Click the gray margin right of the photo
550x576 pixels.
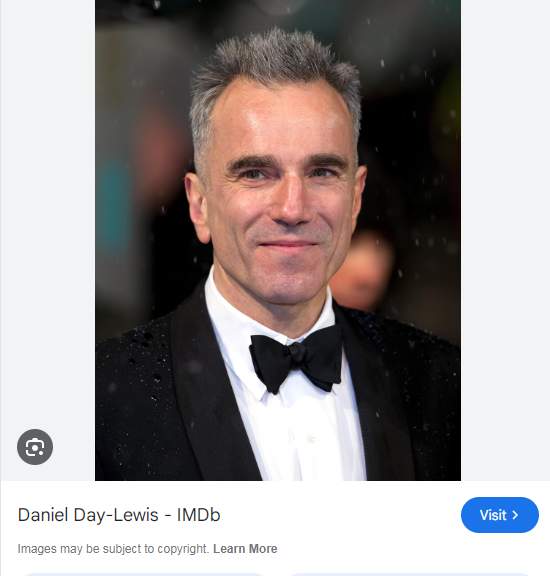(505, 240)
